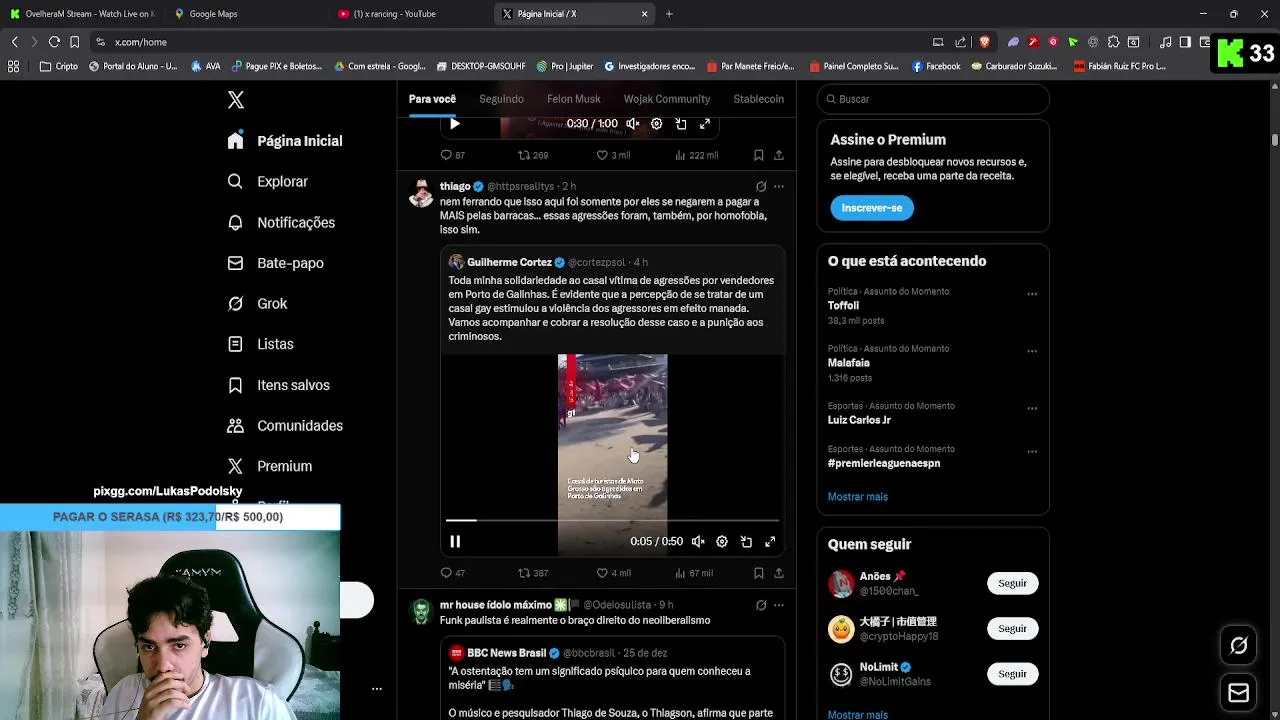Pause the playing 0:50 video
The height and width of the screenshot is (720, 1280).
click(x=455, y=542)
